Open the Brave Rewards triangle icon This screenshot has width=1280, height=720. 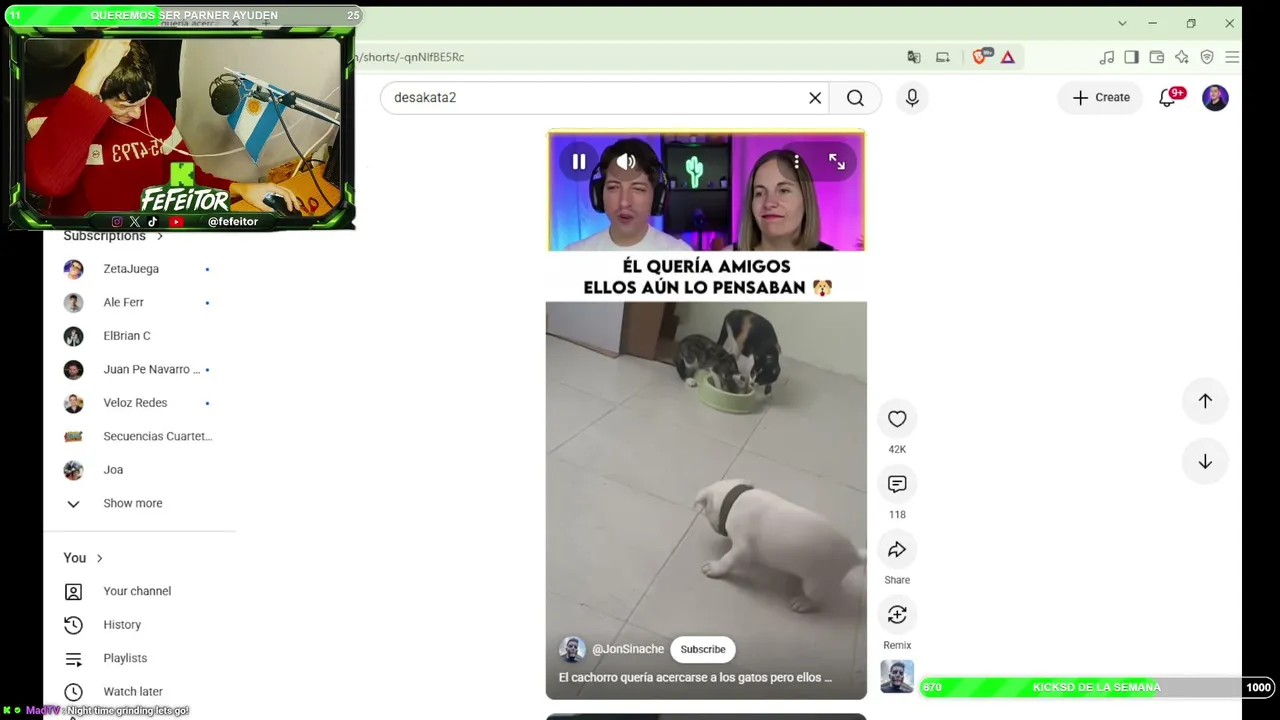pos(1008,57)
